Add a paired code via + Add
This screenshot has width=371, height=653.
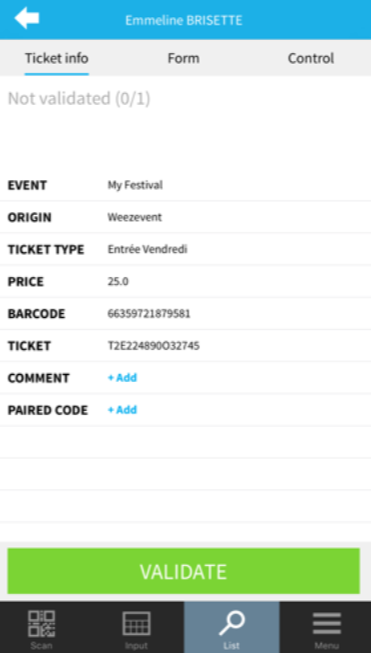pyautogui.click(x=122, y=410)
